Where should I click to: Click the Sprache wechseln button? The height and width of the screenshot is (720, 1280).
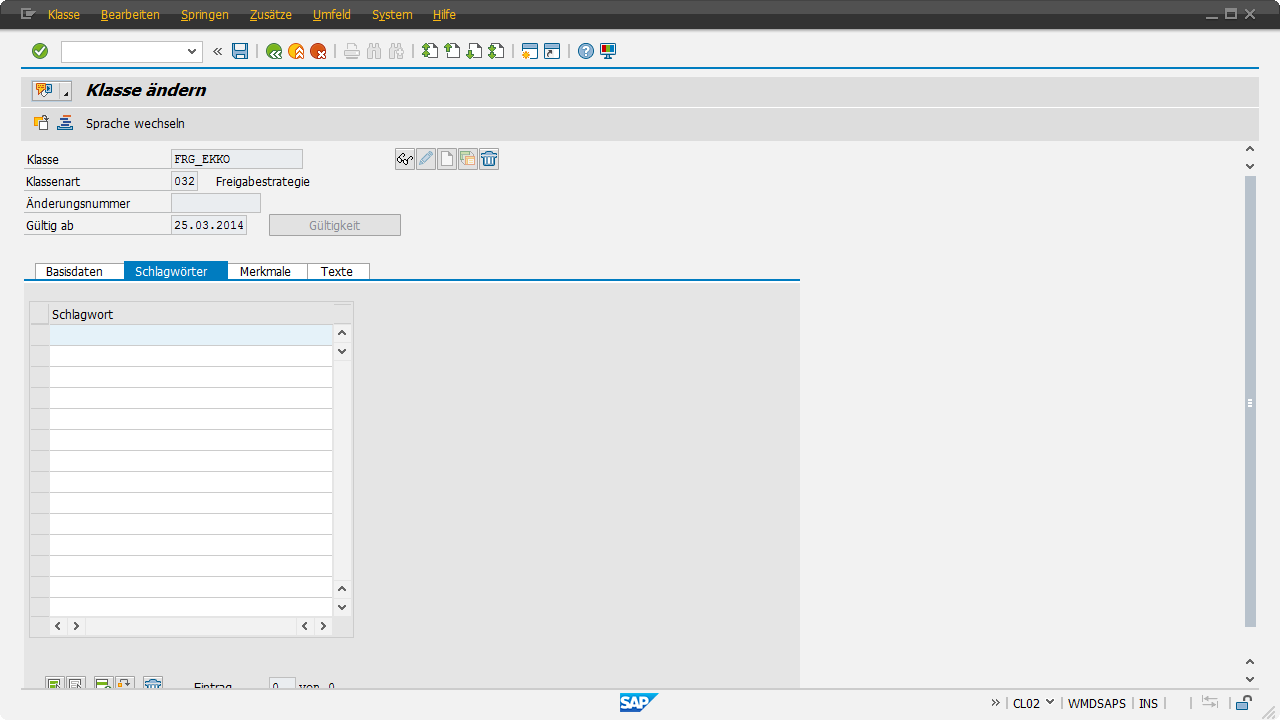click(135, 124)
